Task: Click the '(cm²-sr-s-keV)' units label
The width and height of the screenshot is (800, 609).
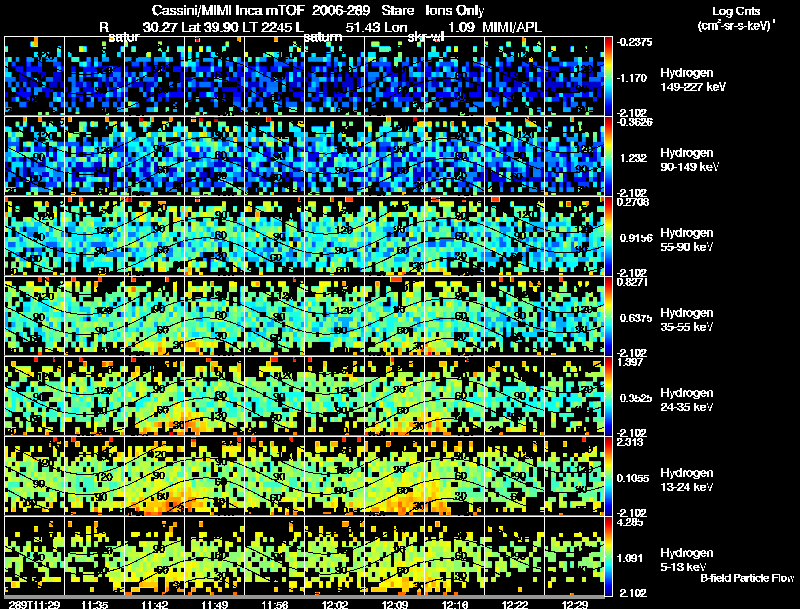Action: pyautogui.click(x=736, y=26)
